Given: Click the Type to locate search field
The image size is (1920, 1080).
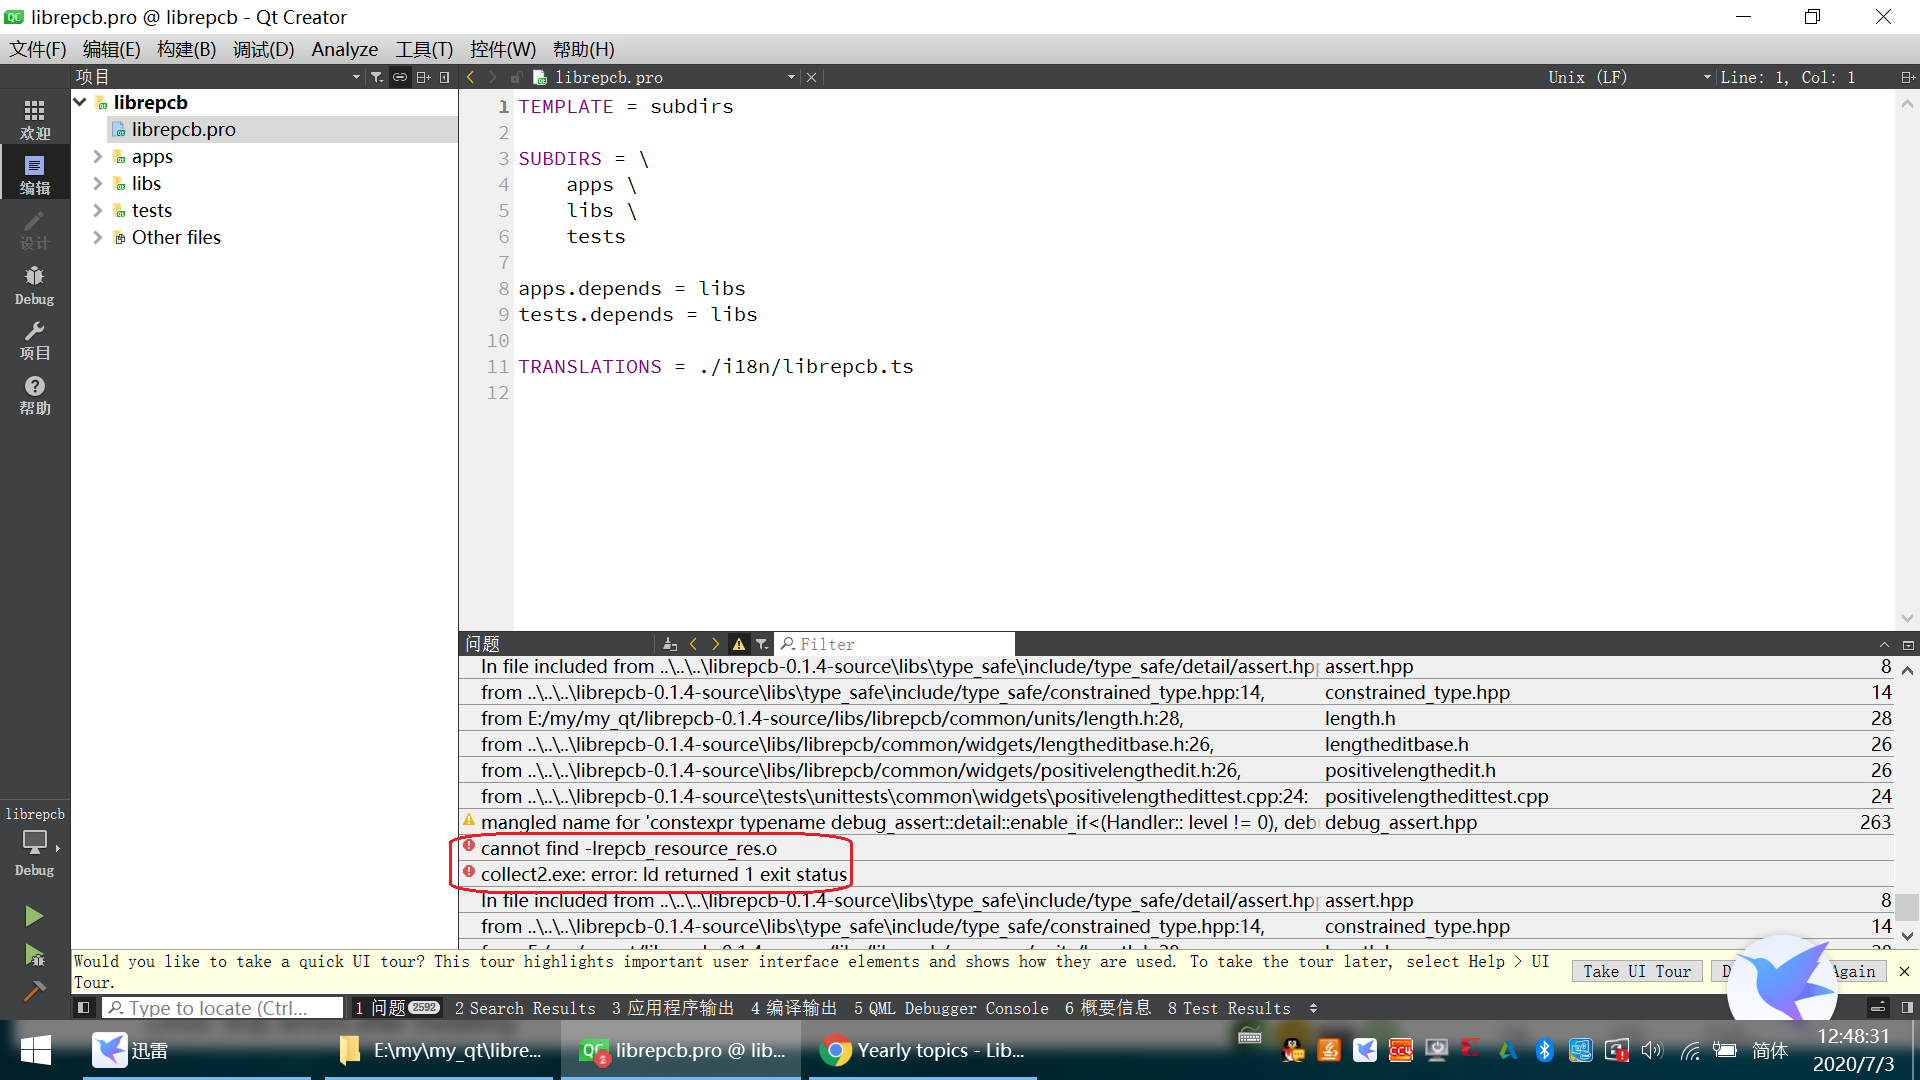Looking at the screenshot, I should pyautogui.click(x=222, y=1008).
